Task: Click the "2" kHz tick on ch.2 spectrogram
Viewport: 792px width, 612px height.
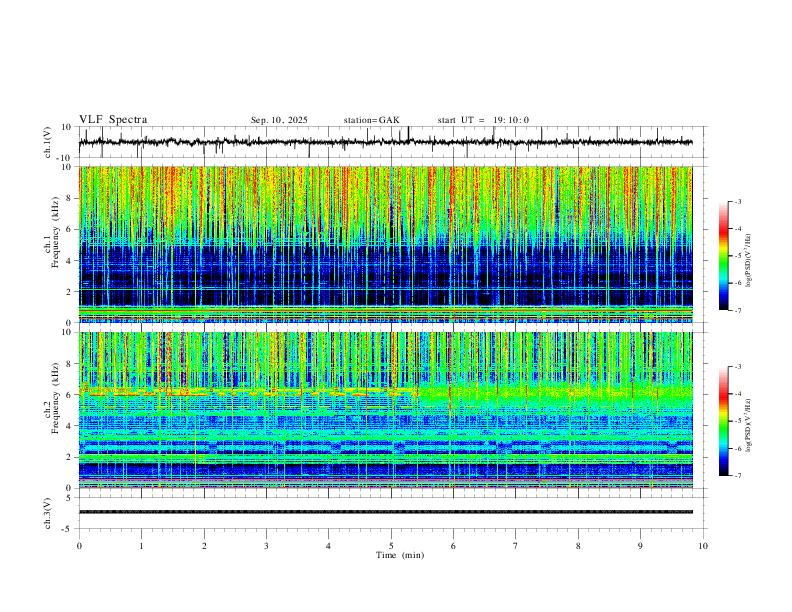Action: (x=70, y=457)
